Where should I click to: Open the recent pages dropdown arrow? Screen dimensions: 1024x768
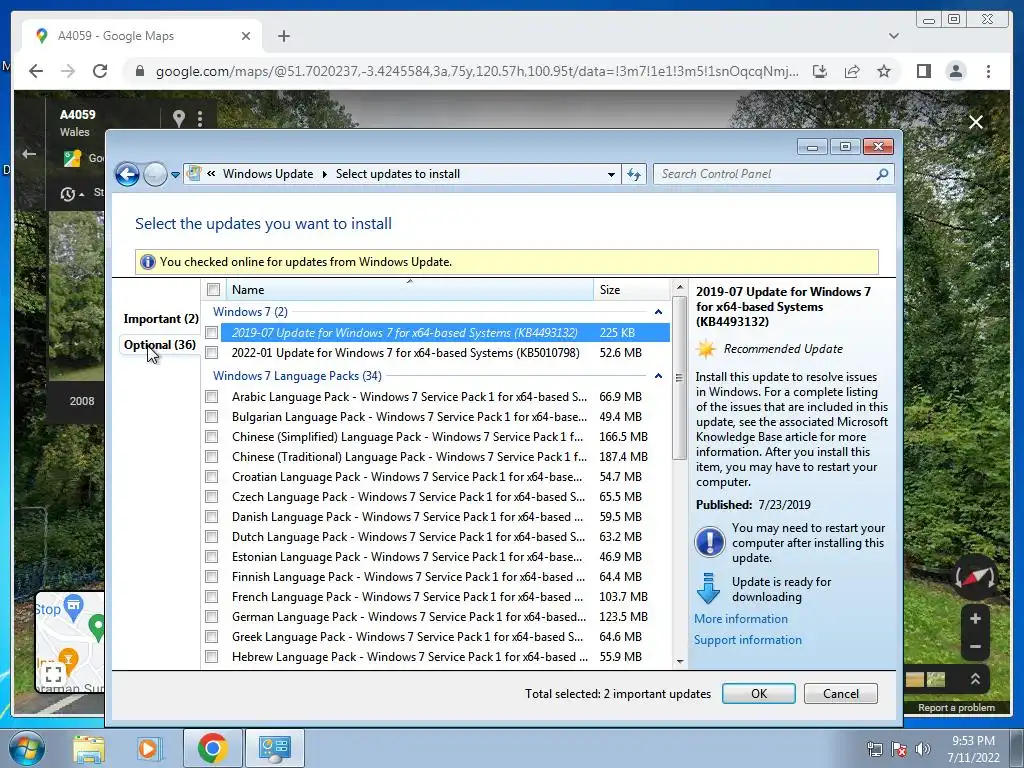[x=175, y=175]
